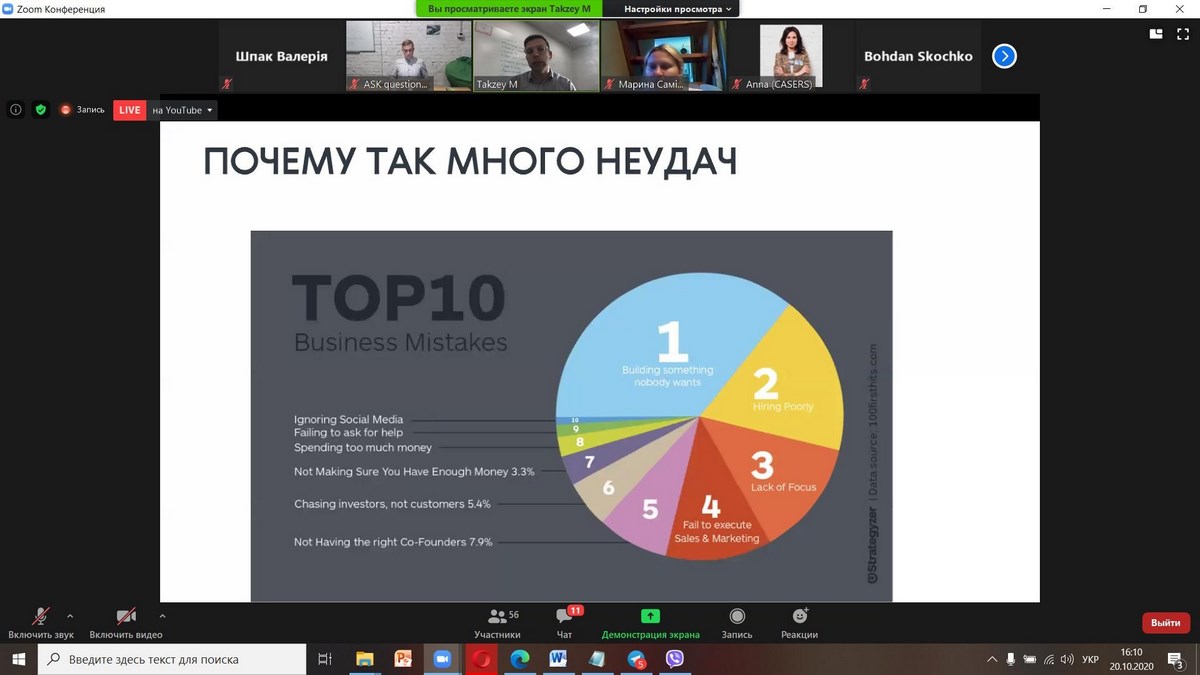The image size is (1200, 675).
Task: Click the meeting info icon
Action: point(16,110)
